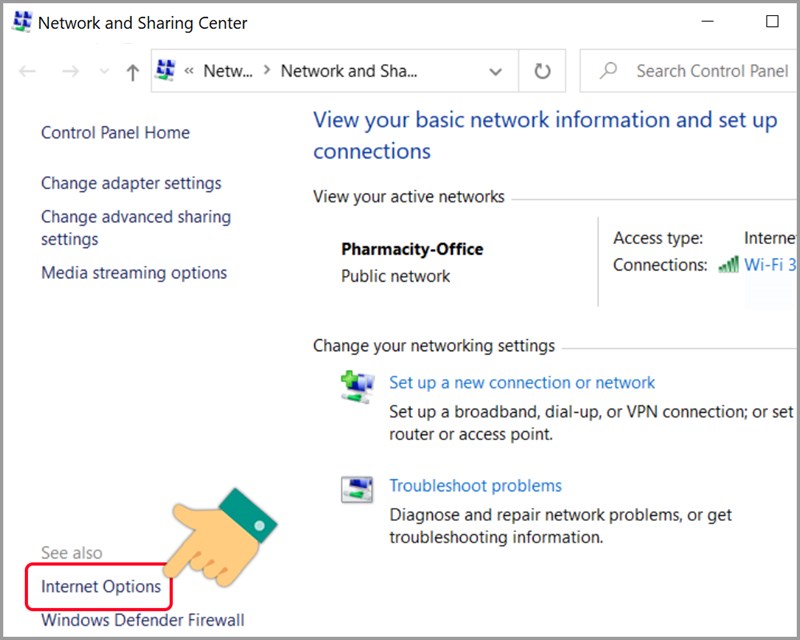This screenshot has width=800, height=640.
Task: Click 'Change adapter settings'
Action: 131,183
